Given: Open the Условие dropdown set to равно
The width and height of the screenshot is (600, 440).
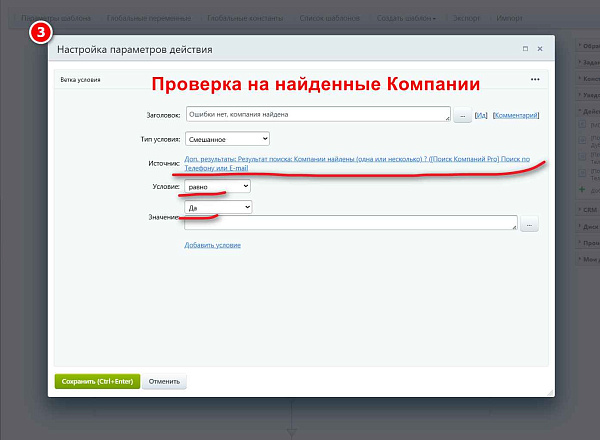Looking at the screenshot, I should click(x=218, y=186).
